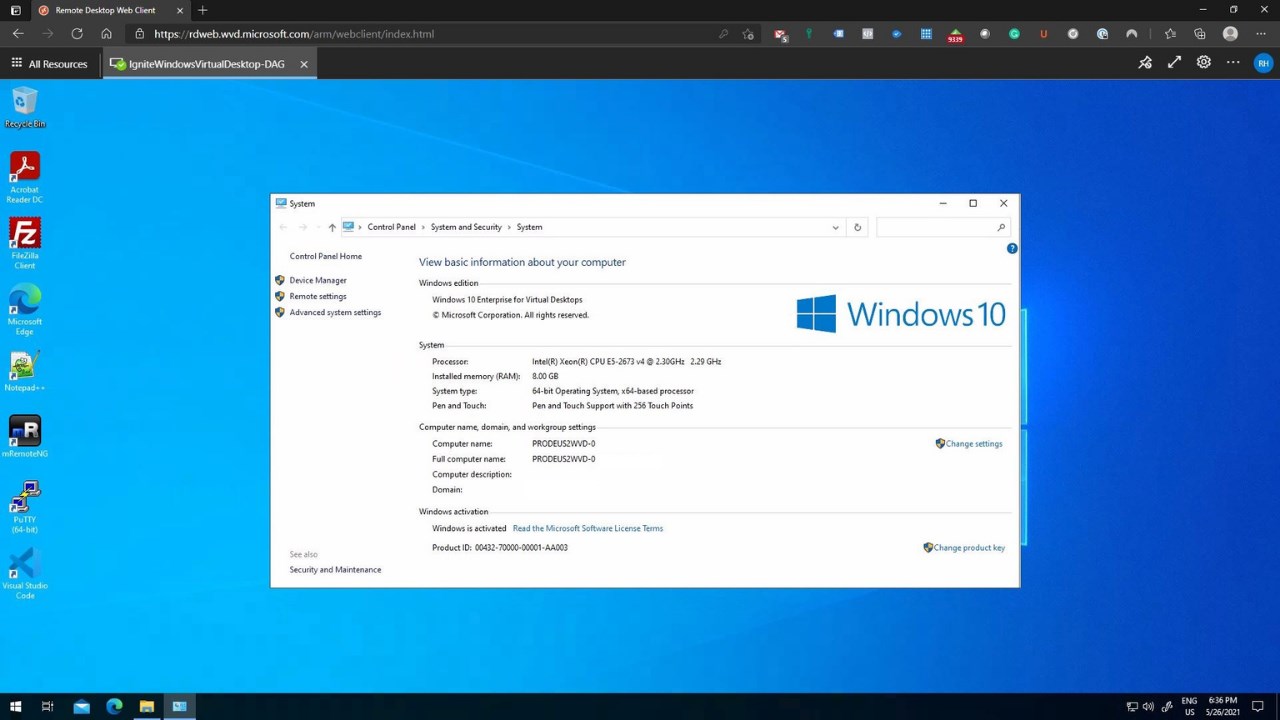Image resolution: width=1280 pixels, height=720 pixels.
Task: Click System and Security in breadcrumb
Action: 466,227
